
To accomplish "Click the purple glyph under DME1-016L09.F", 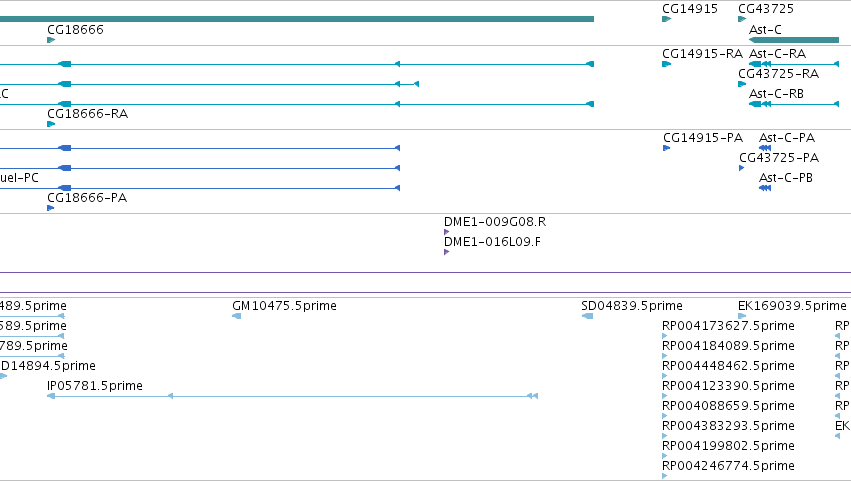I will pyautogui.click(x=446, y=252).
